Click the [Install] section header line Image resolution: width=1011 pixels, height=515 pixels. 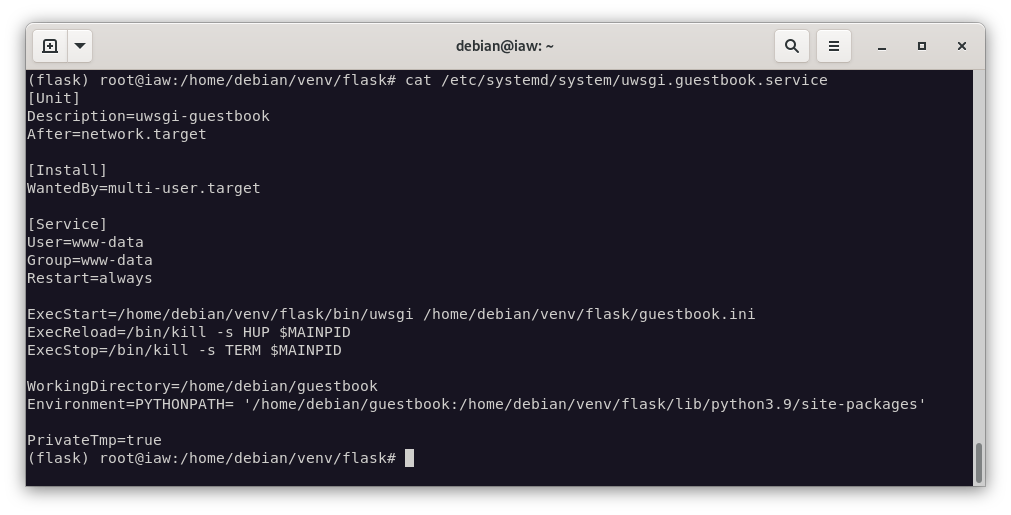67,170
